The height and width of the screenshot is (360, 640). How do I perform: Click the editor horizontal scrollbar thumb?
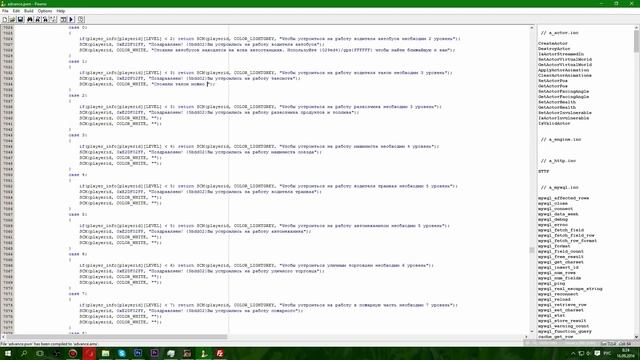click(x=116, y=337)
